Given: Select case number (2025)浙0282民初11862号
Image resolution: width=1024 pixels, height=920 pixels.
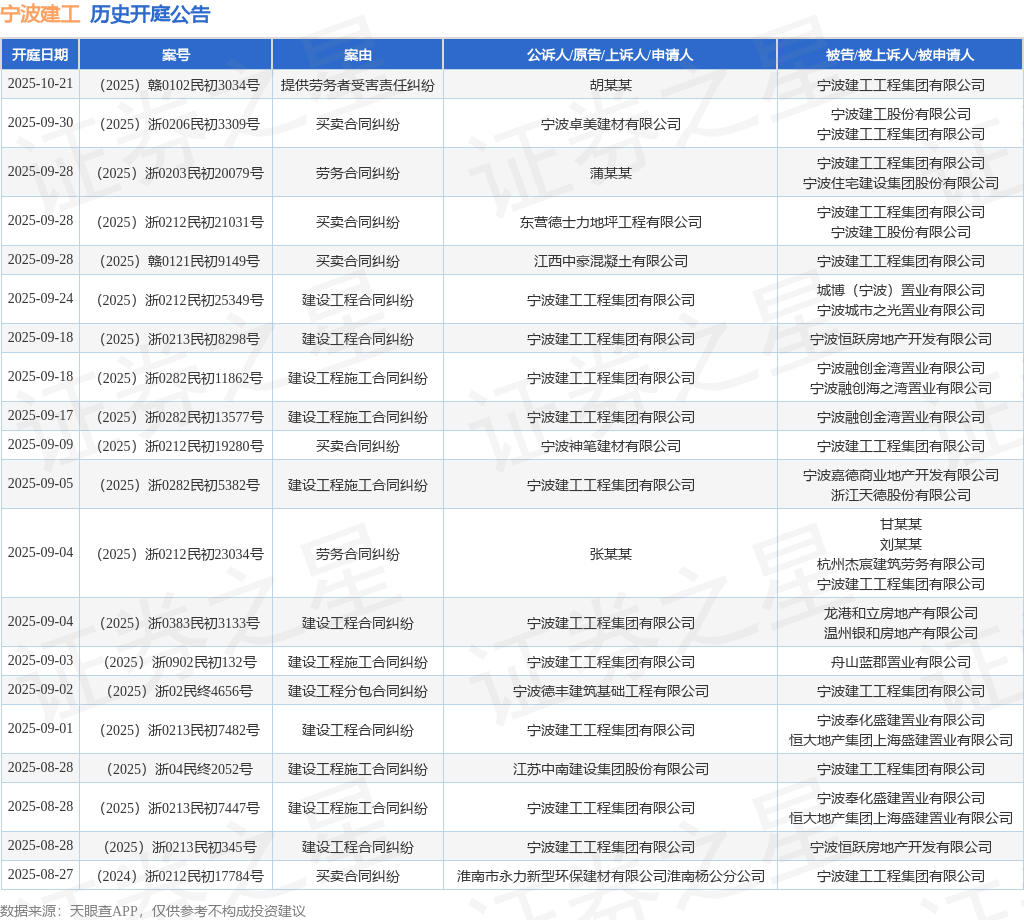Looking at the screenshot, I should [176, 378].
